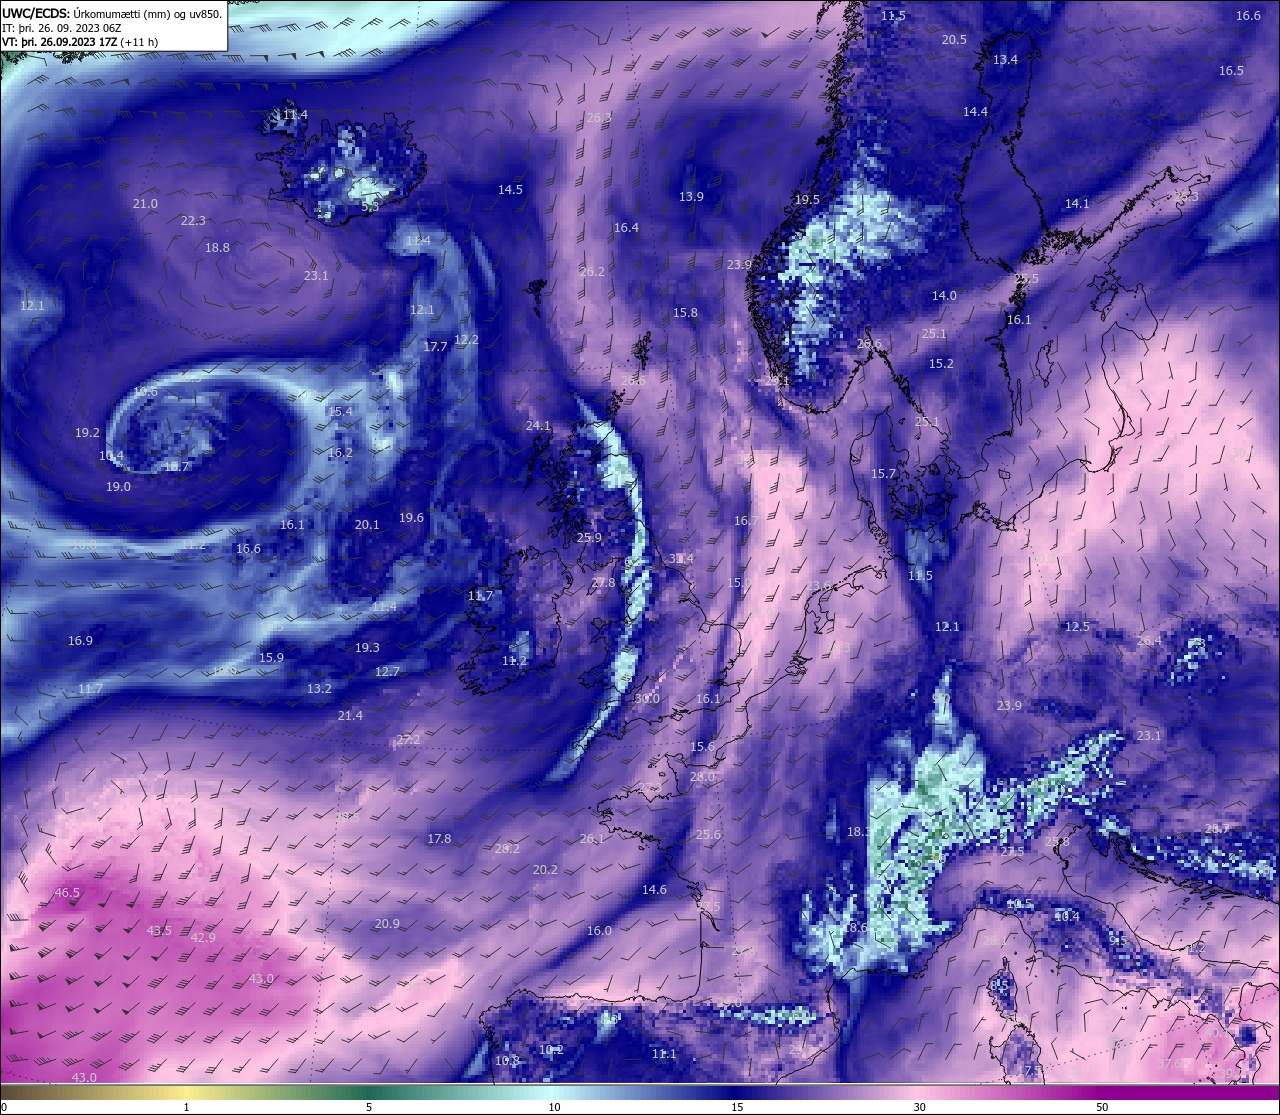Click the 15 tick on color scale
This screenshot has height=1115, width=1280.
point(737,1107)
